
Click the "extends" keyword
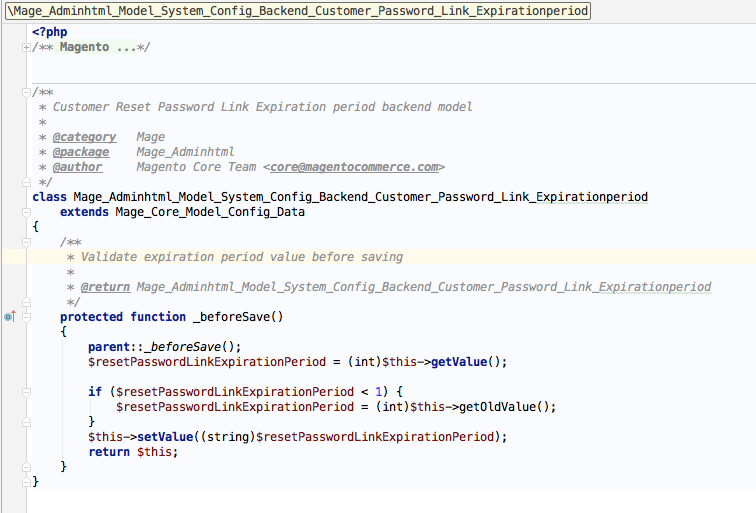tap(84, 212)
